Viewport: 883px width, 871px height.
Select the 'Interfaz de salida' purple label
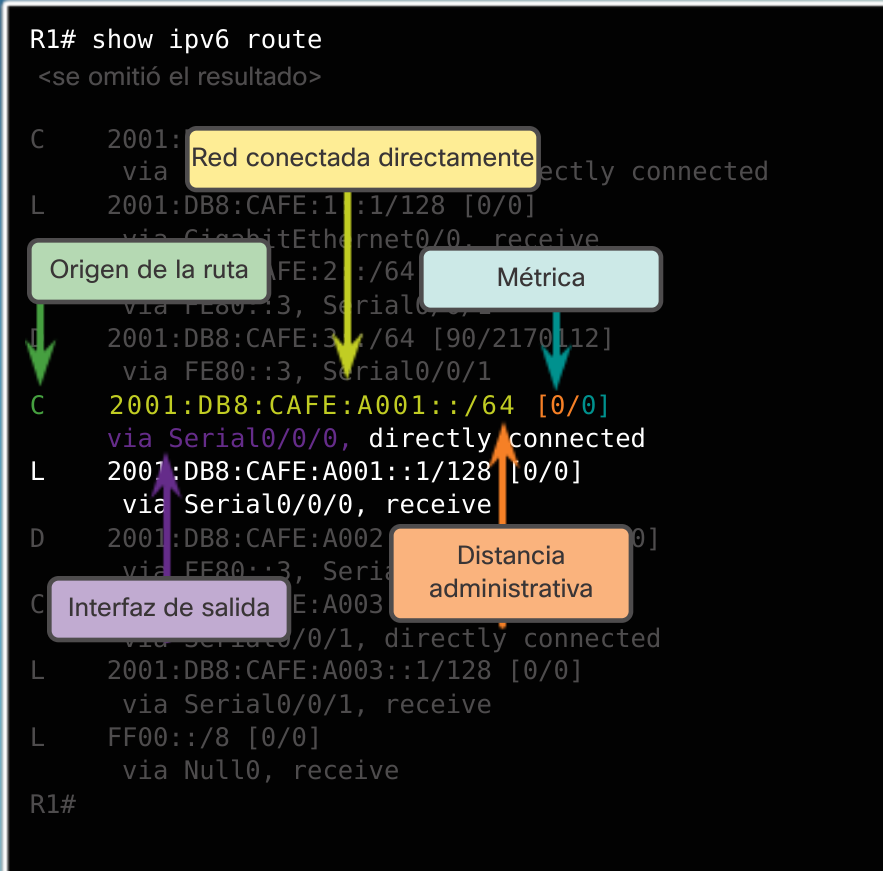168,607
